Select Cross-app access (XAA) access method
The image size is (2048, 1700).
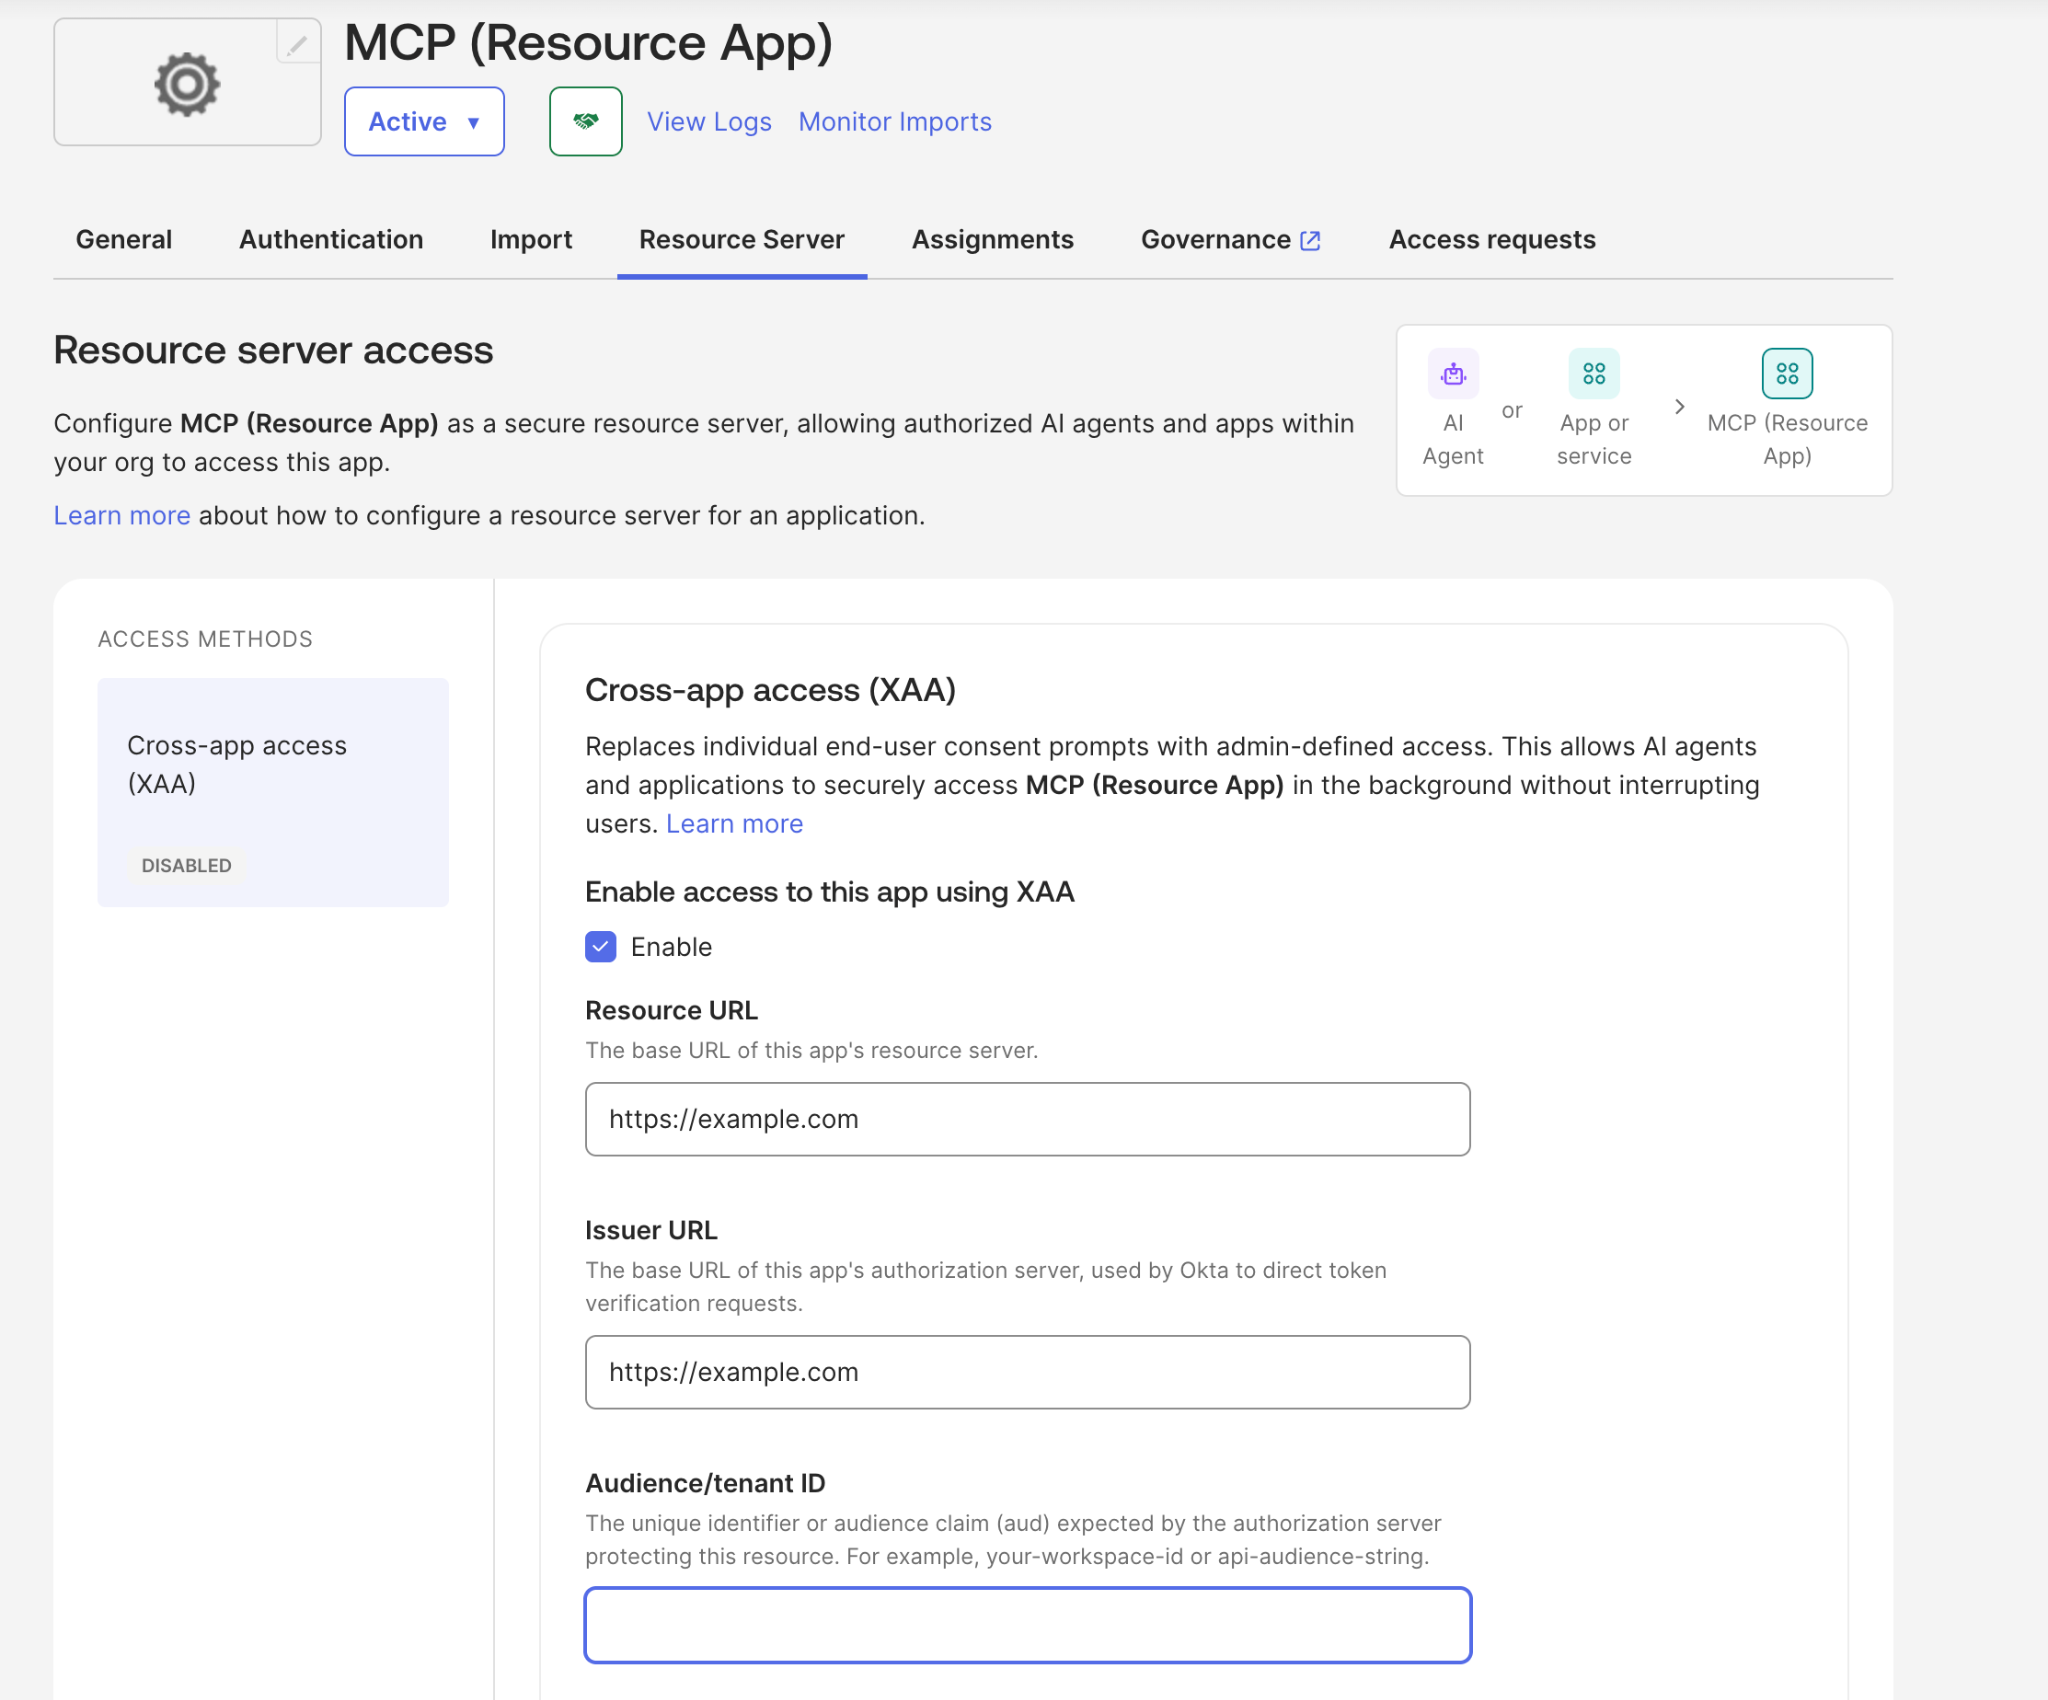273,792
